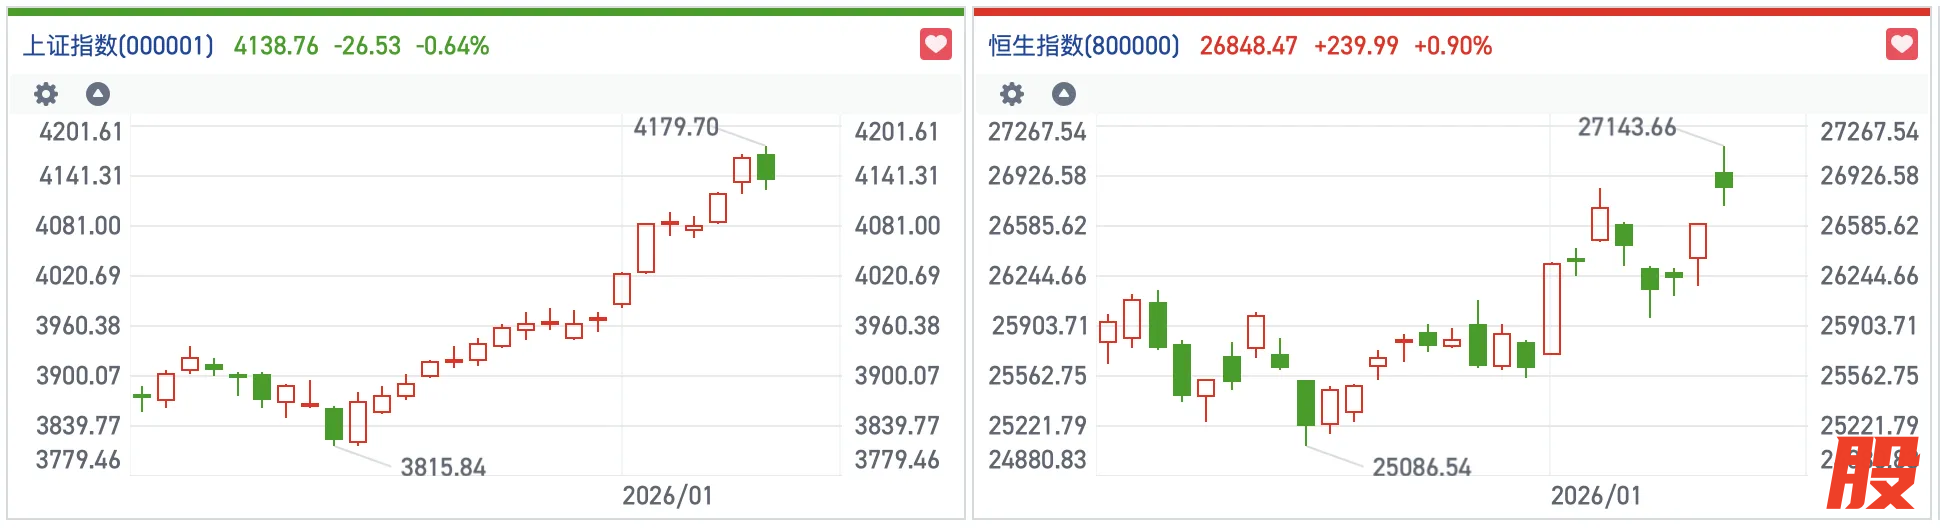This screenshot has width=1940, height=528.
Task: Click the 27143.66 high price label
Action: point(1626,127)
